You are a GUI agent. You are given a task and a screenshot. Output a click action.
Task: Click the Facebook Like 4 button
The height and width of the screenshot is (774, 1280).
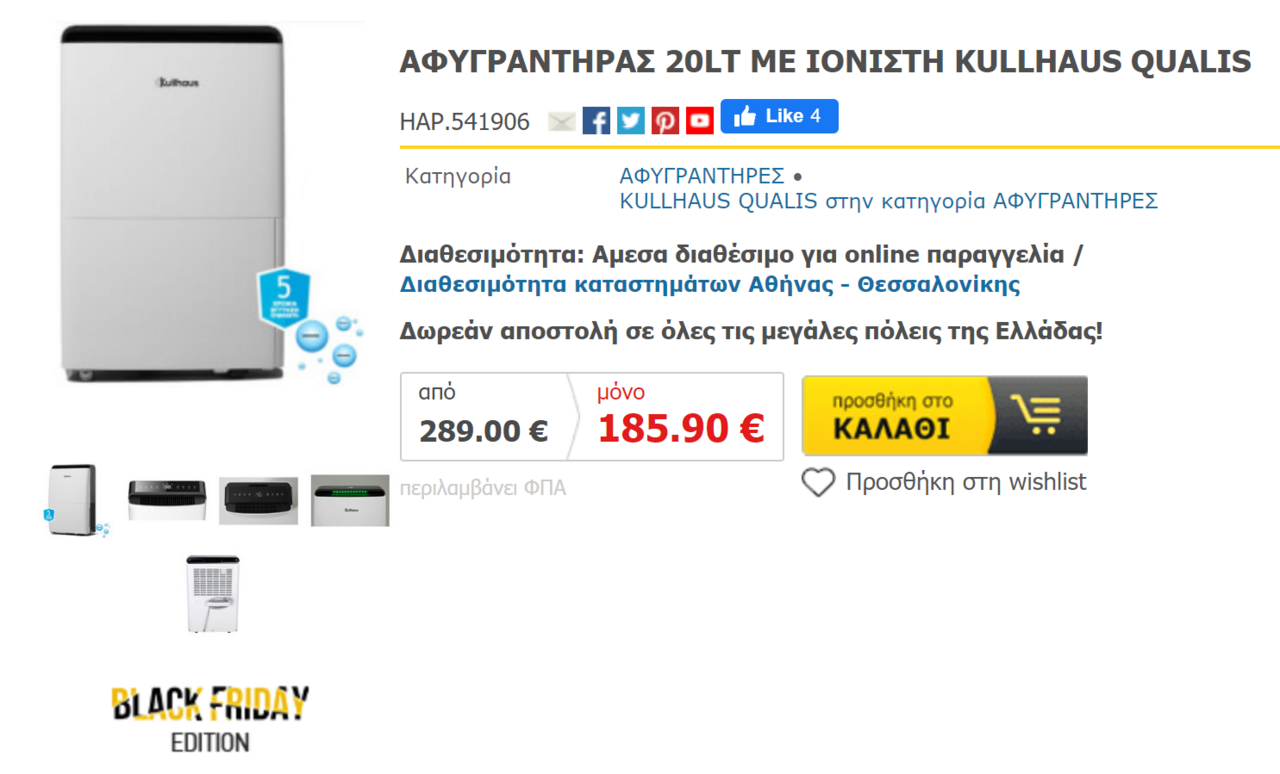click(779, 116)
